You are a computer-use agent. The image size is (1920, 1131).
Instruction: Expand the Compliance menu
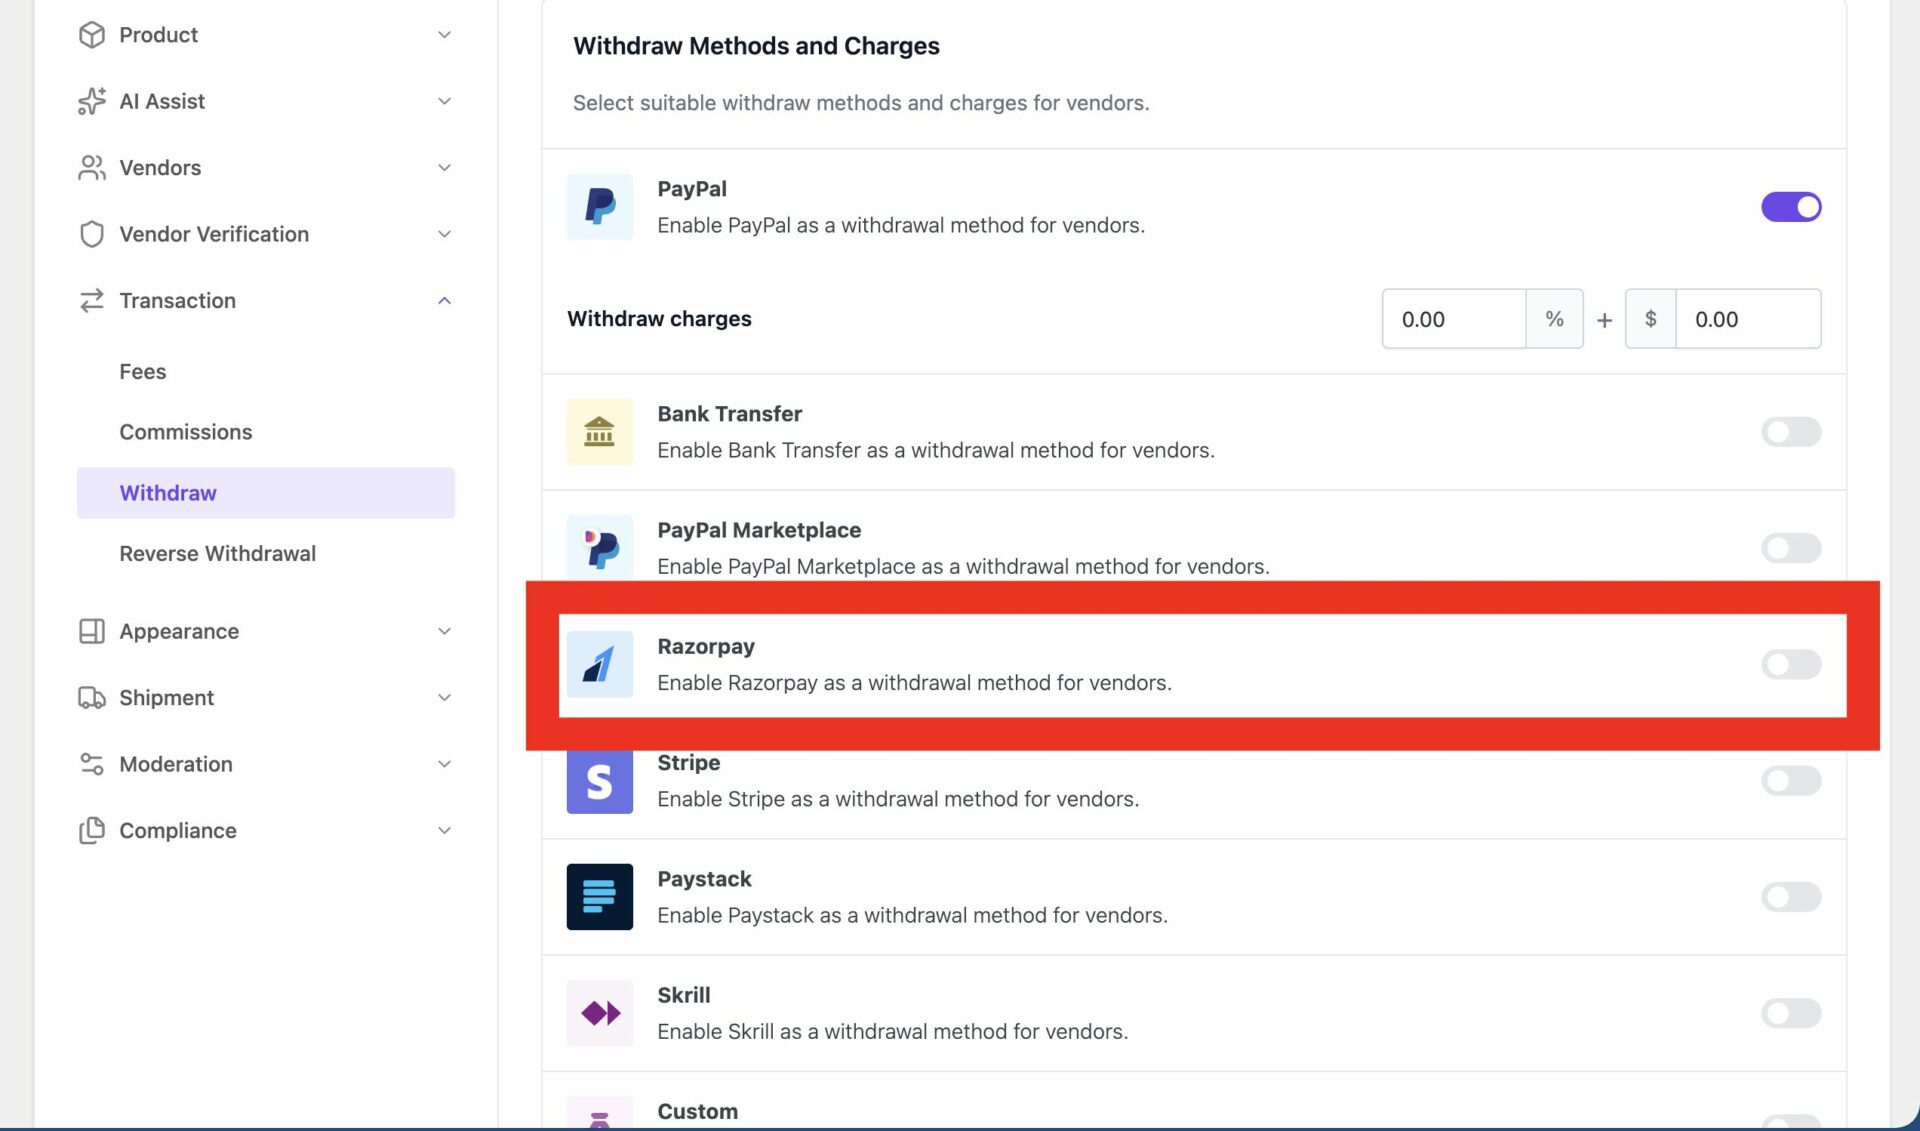[x=444, y=830]
